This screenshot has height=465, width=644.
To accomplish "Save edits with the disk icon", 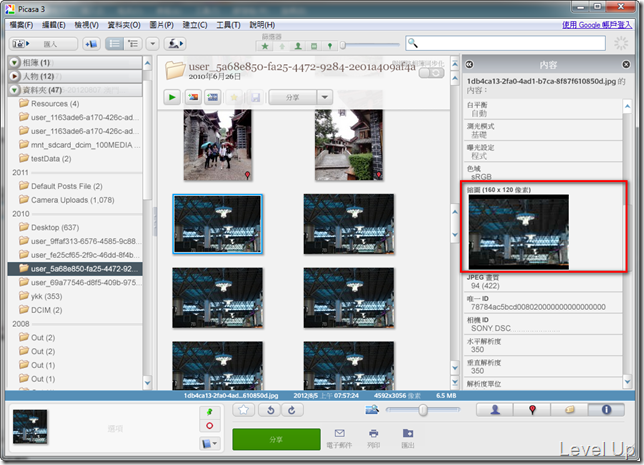I will pyautogui.click(x=255, y=97).
